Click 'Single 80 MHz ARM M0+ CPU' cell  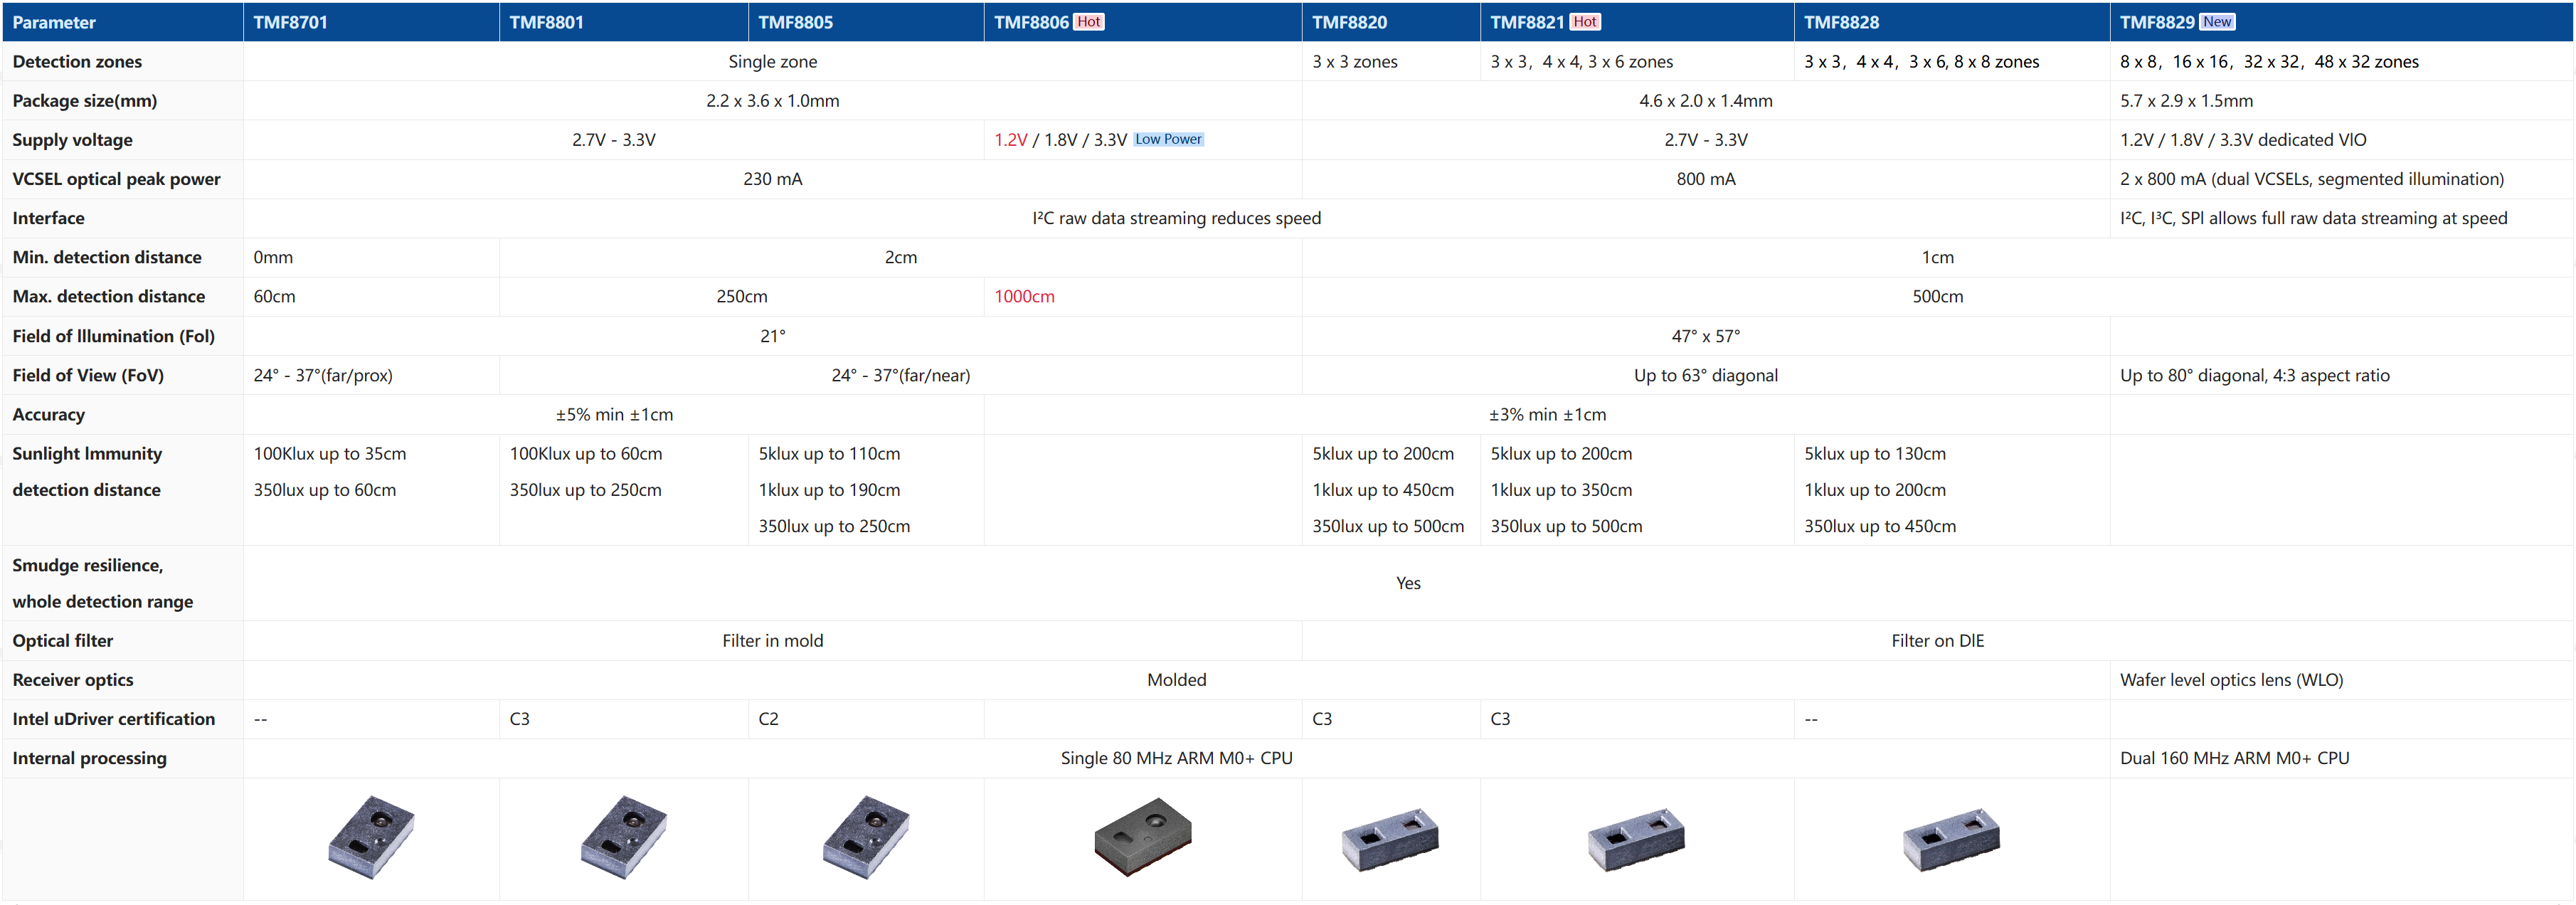(1177, 758)
